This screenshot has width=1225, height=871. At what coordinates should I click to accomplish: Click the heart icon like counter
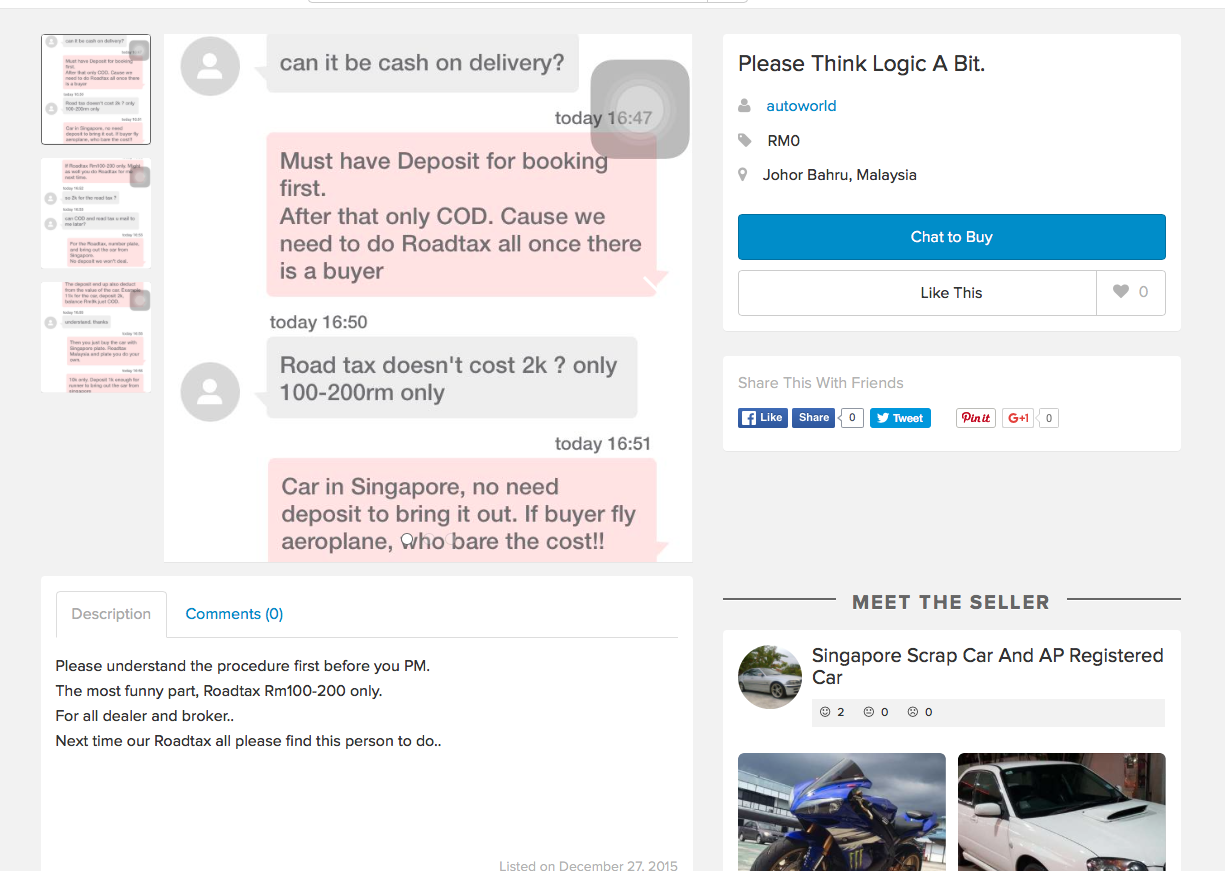coord(1130,292)
